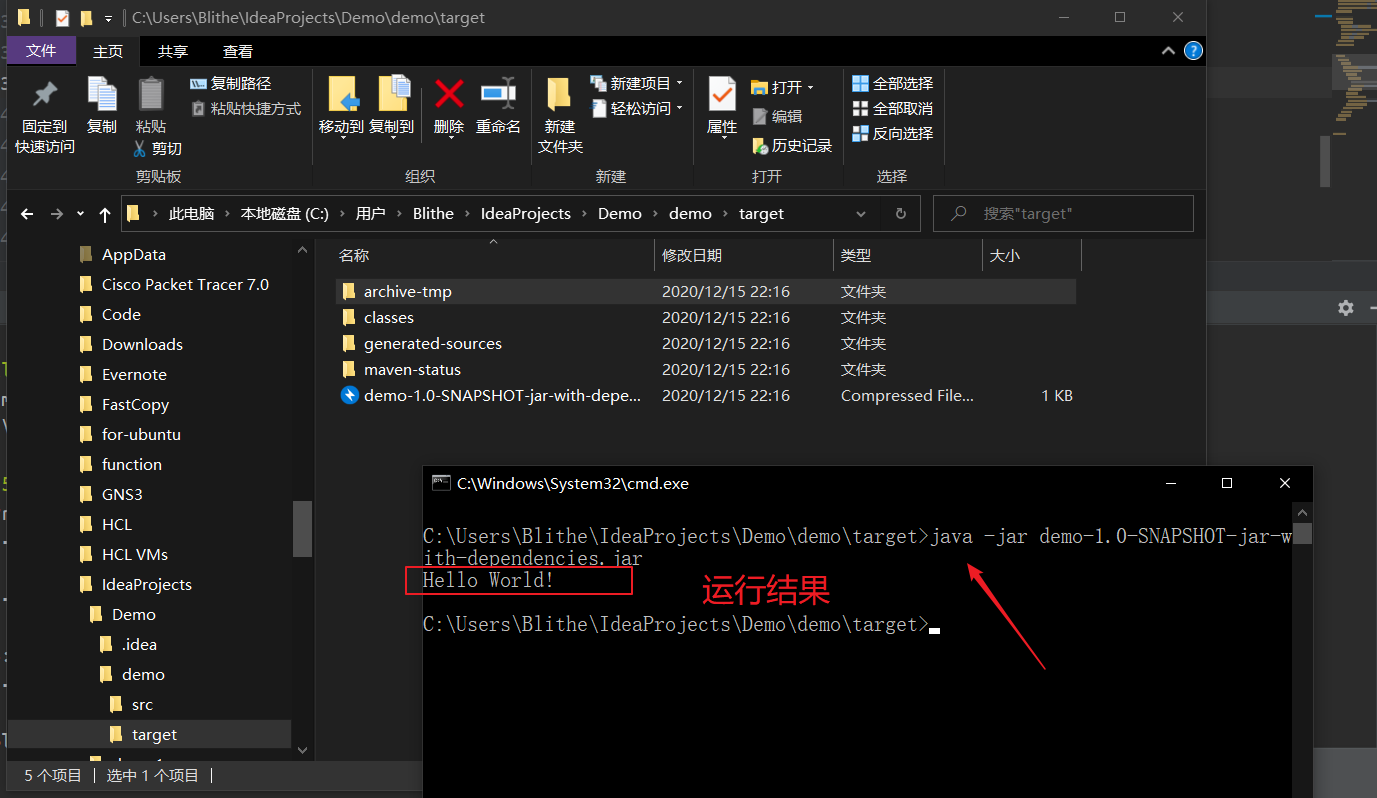Image resolution: width=1377 pixels, height=798 pixels.
Task: Click the Edit (编辑) ribbon item
Action: (x=776, y=117)
